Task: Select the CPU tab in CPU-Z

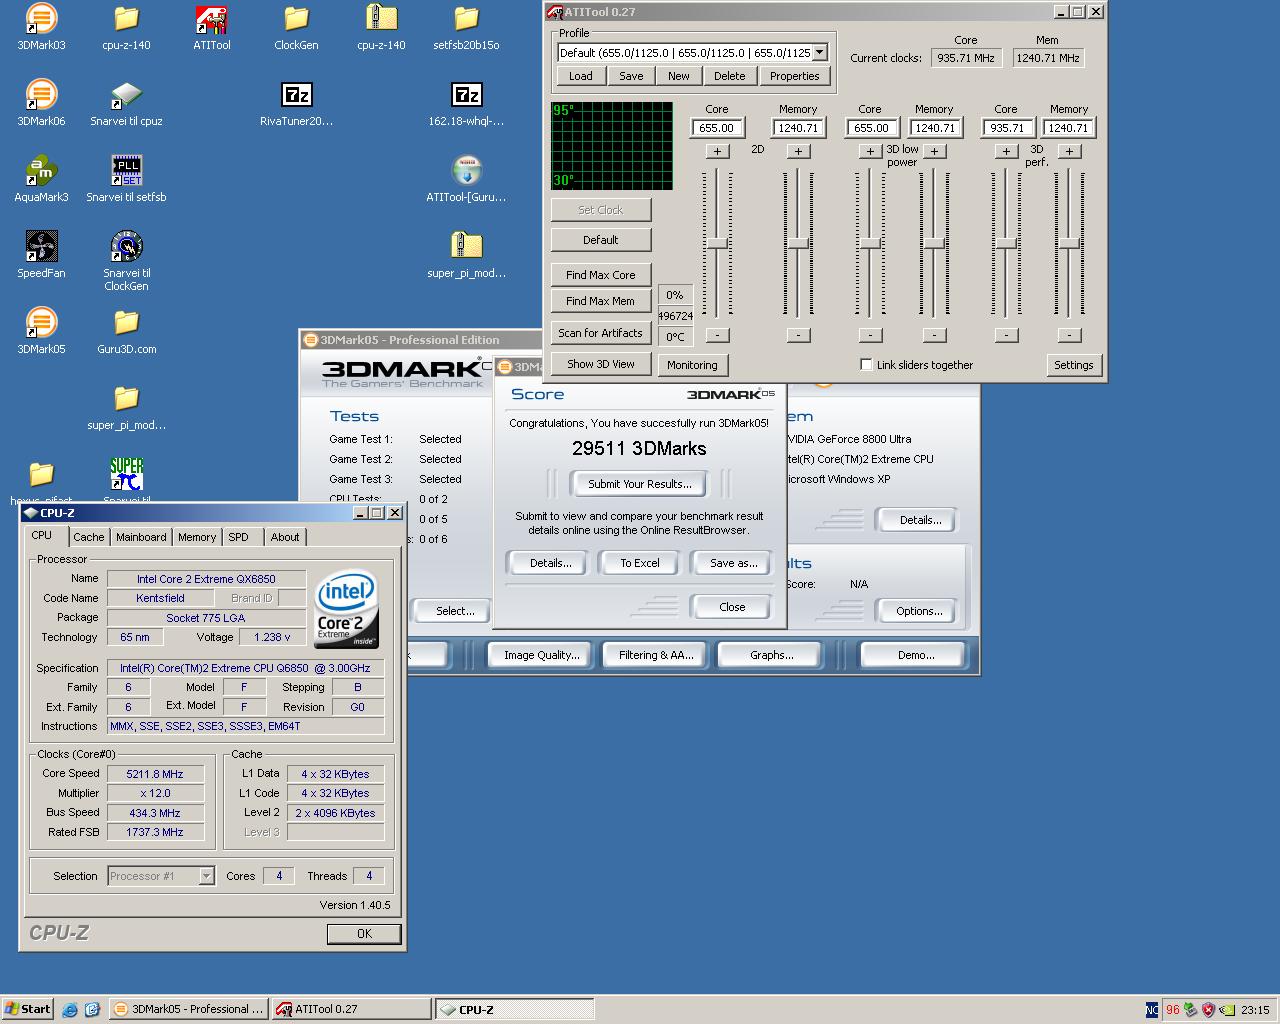Action: point(42,535)
